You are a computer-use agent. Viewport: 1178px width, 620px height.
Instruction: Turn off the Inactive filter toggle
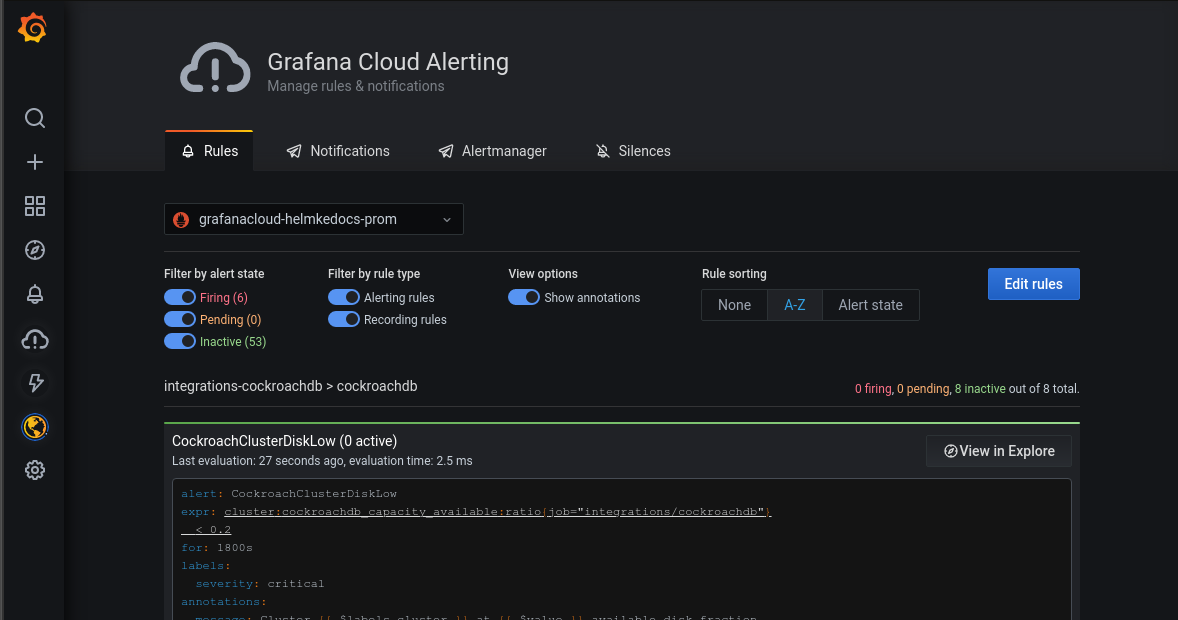click(180, 341)
